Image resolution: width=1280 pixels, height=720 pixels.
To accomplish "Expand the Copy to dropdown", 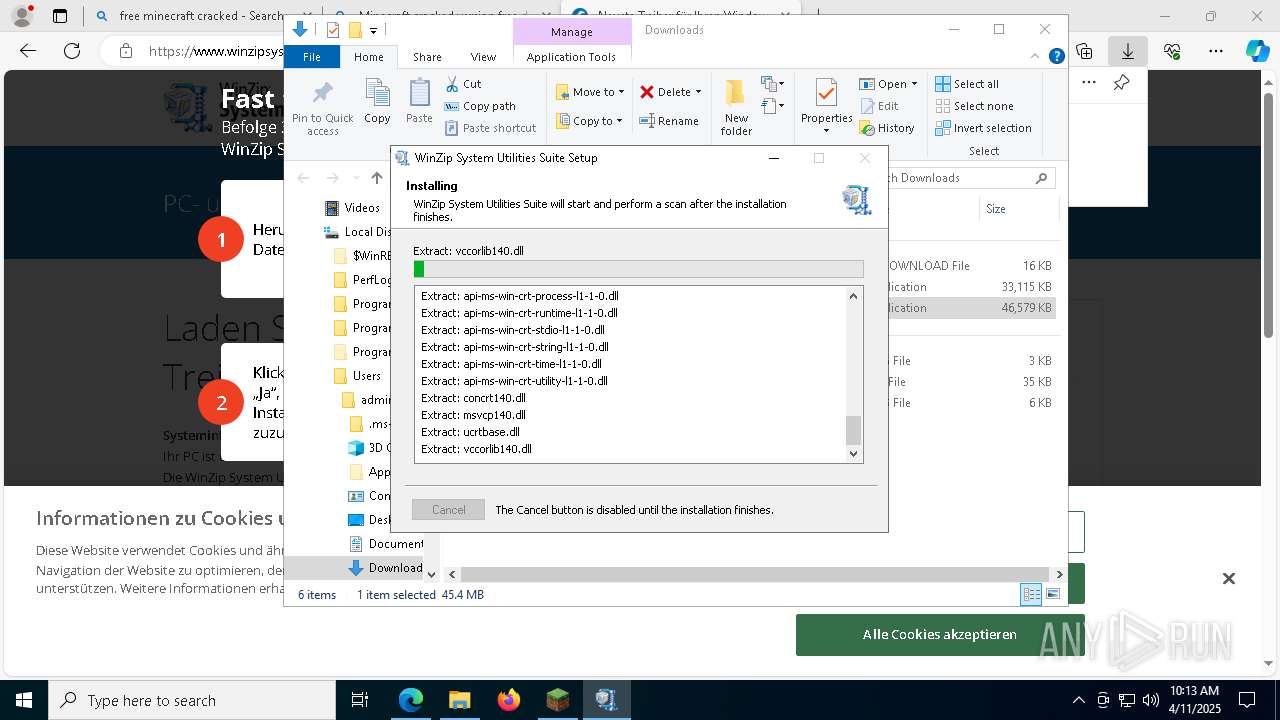I will 619,121.
